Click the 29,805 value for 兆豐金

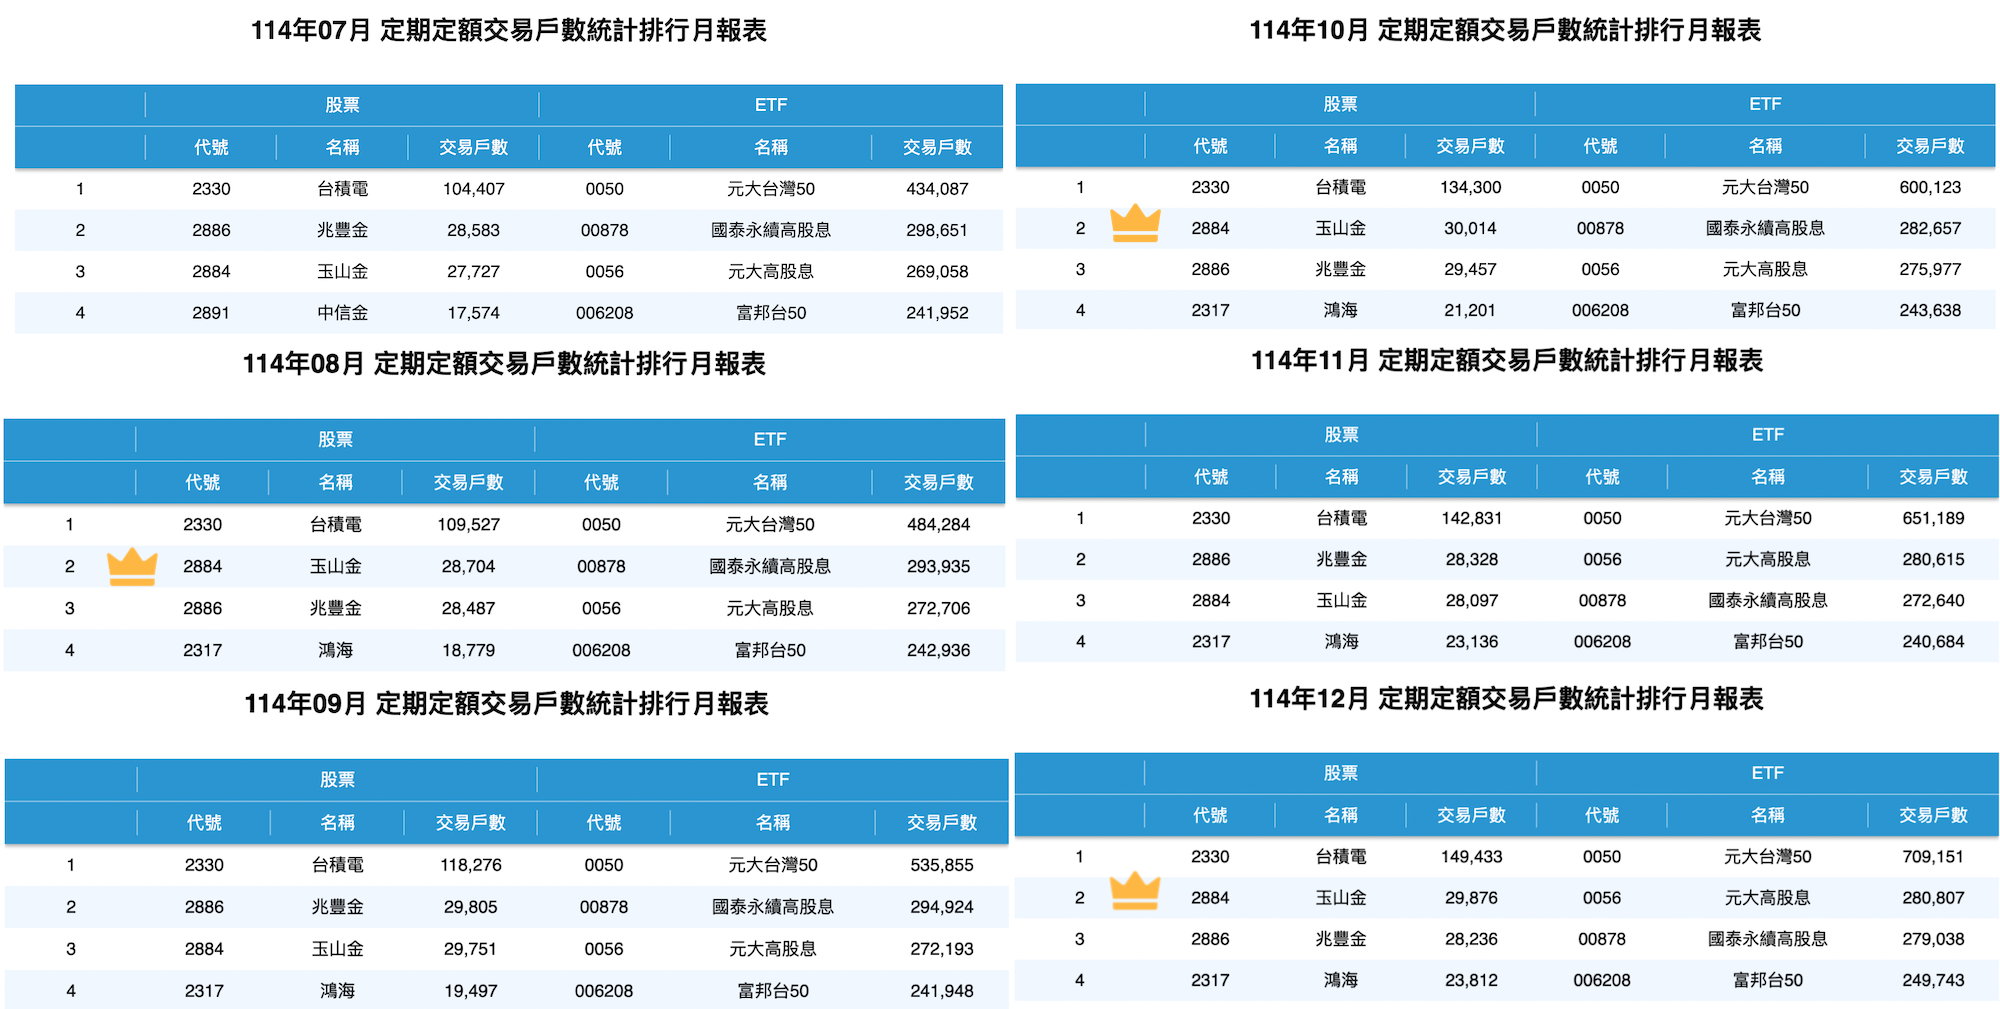[470, 907]
